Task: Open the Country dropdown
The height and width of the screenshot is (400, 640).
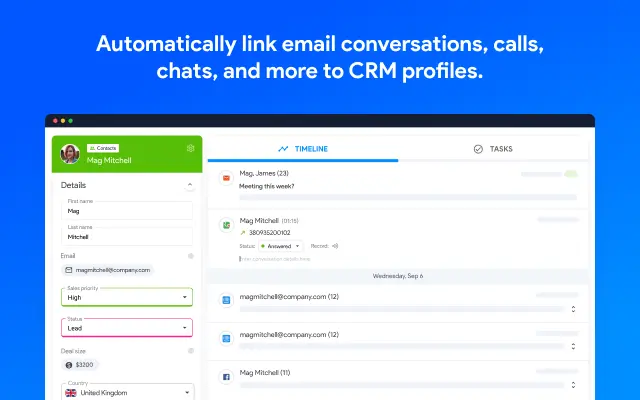Action: point(128,392)
